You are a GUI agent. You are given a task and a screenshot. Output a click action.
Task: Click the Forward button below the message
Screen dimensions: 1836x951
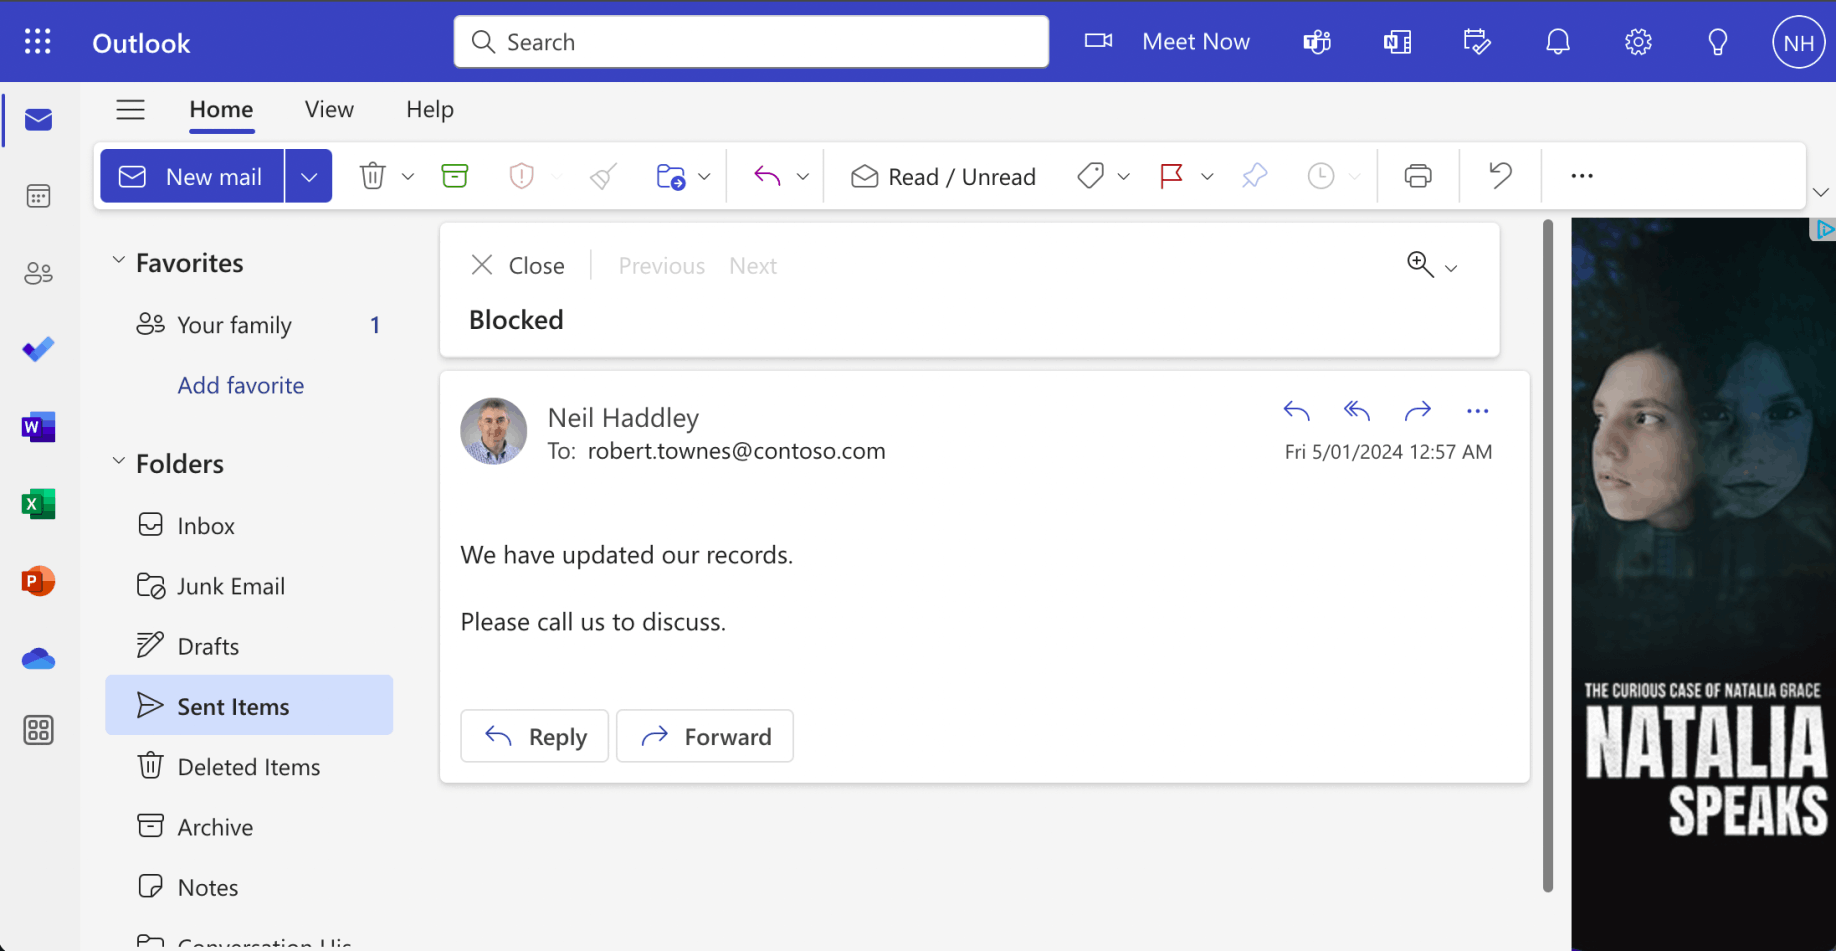(x=705, y=737)
